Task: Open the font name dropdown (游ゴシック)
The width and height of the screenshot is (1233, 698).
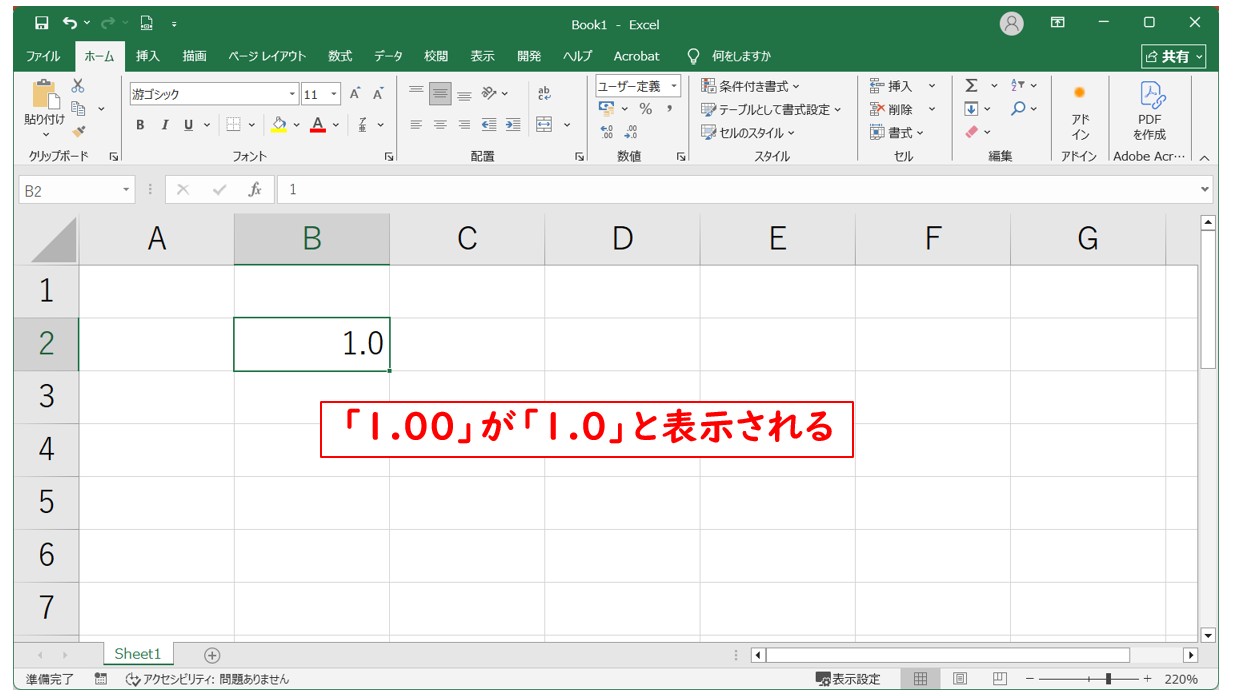Action: tap(293, 94)
